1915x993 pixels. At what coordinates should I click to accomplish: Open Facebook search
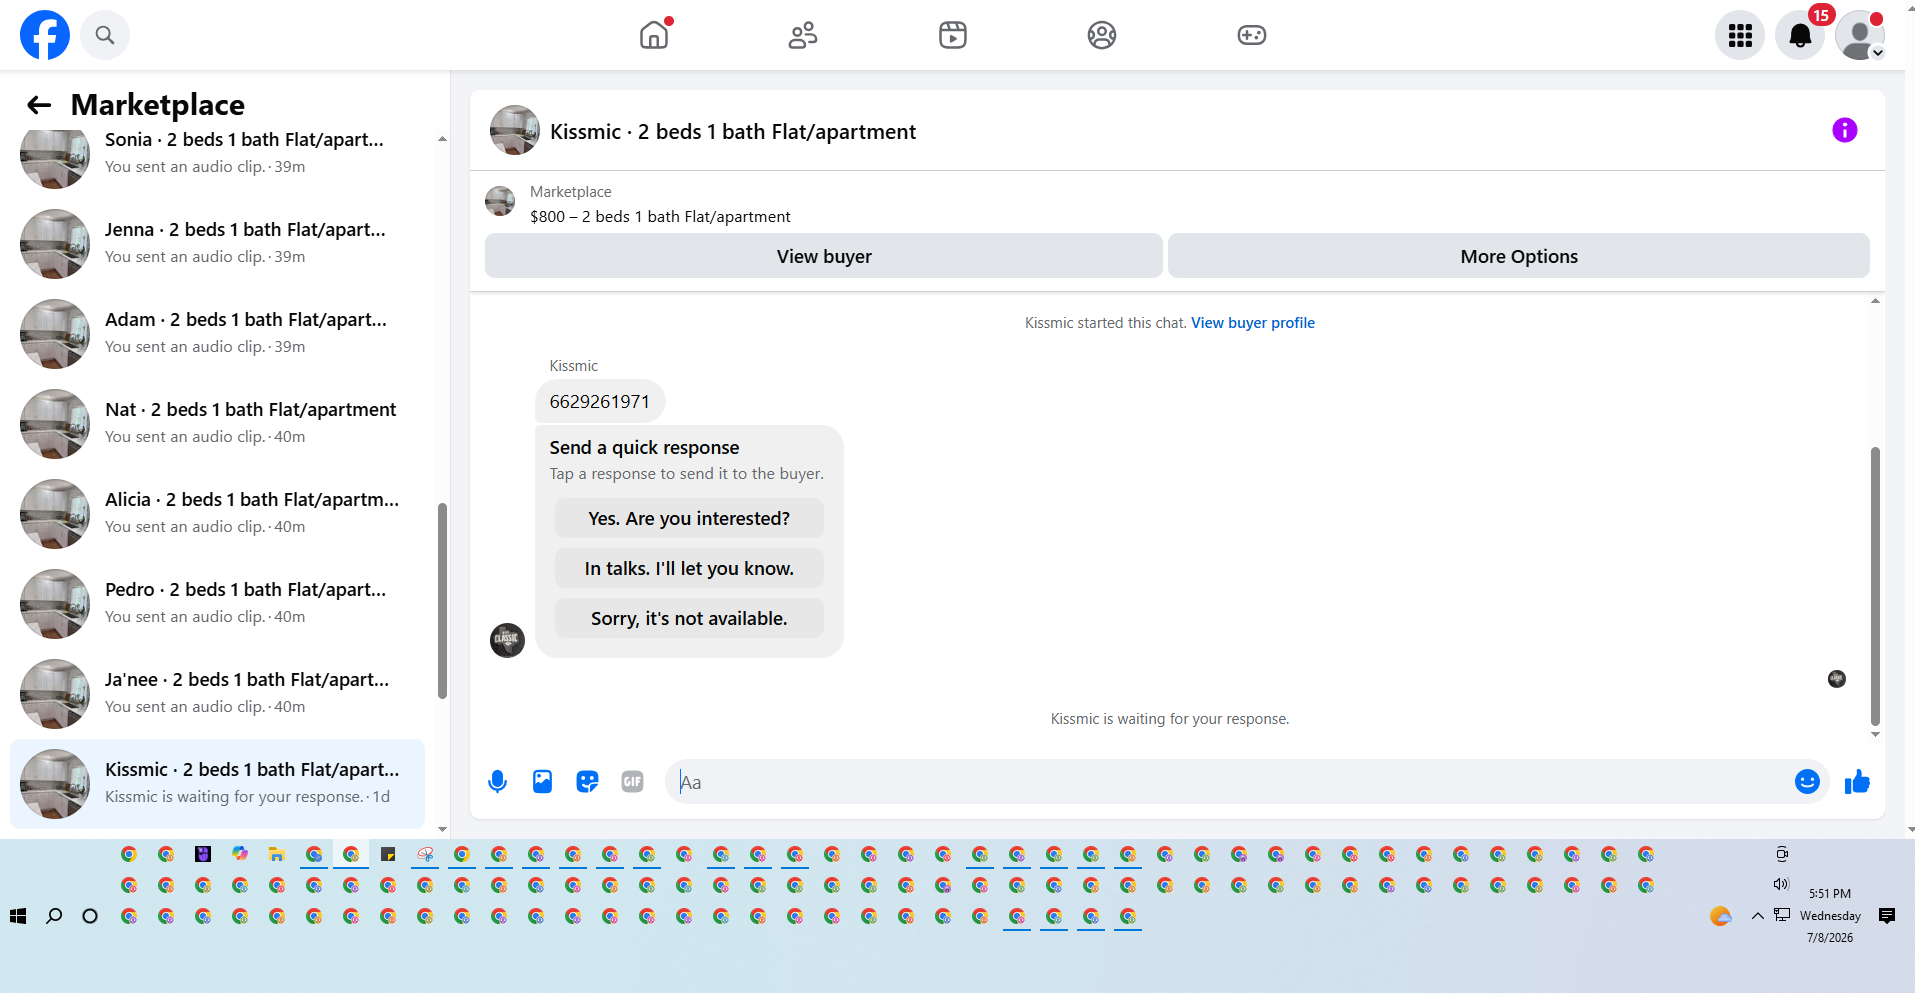[x=105, y=35]
